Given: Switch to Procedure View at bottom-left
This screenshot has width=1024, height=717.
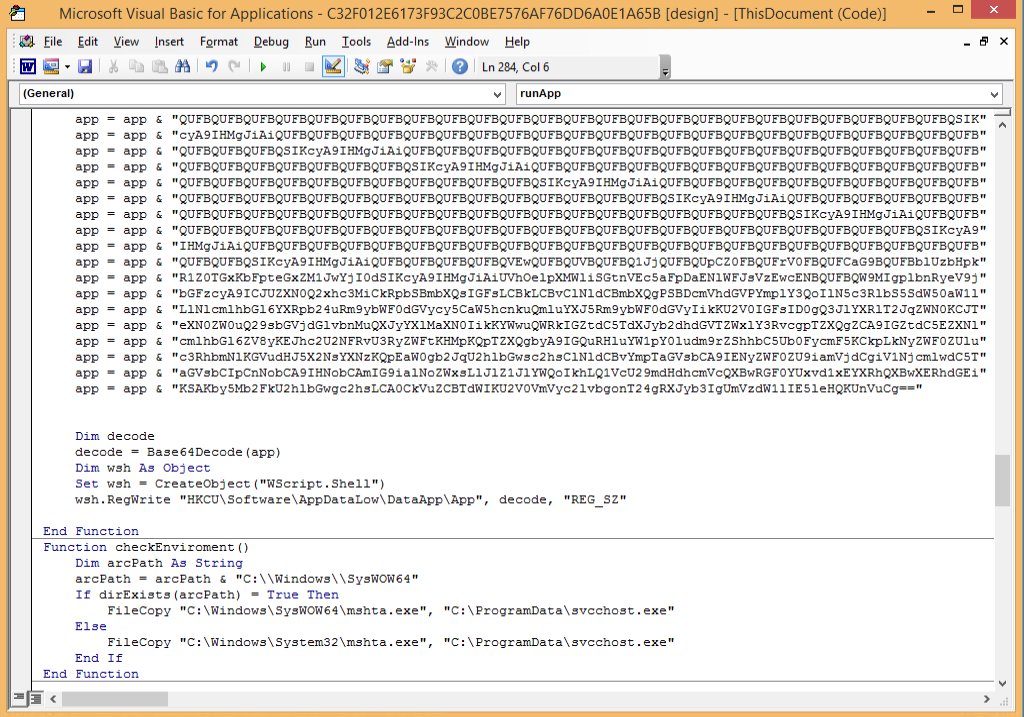Looking at the screenshot, I should pyautogui.click(x=20, y=699).
